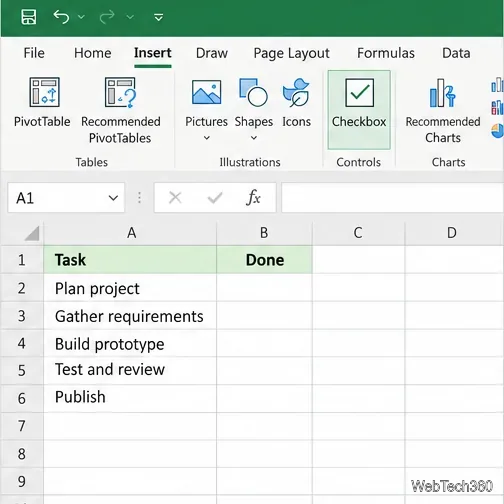The image size is (504, 504).
Task: Click the 'Publish' cell
Action: (130, 398)
